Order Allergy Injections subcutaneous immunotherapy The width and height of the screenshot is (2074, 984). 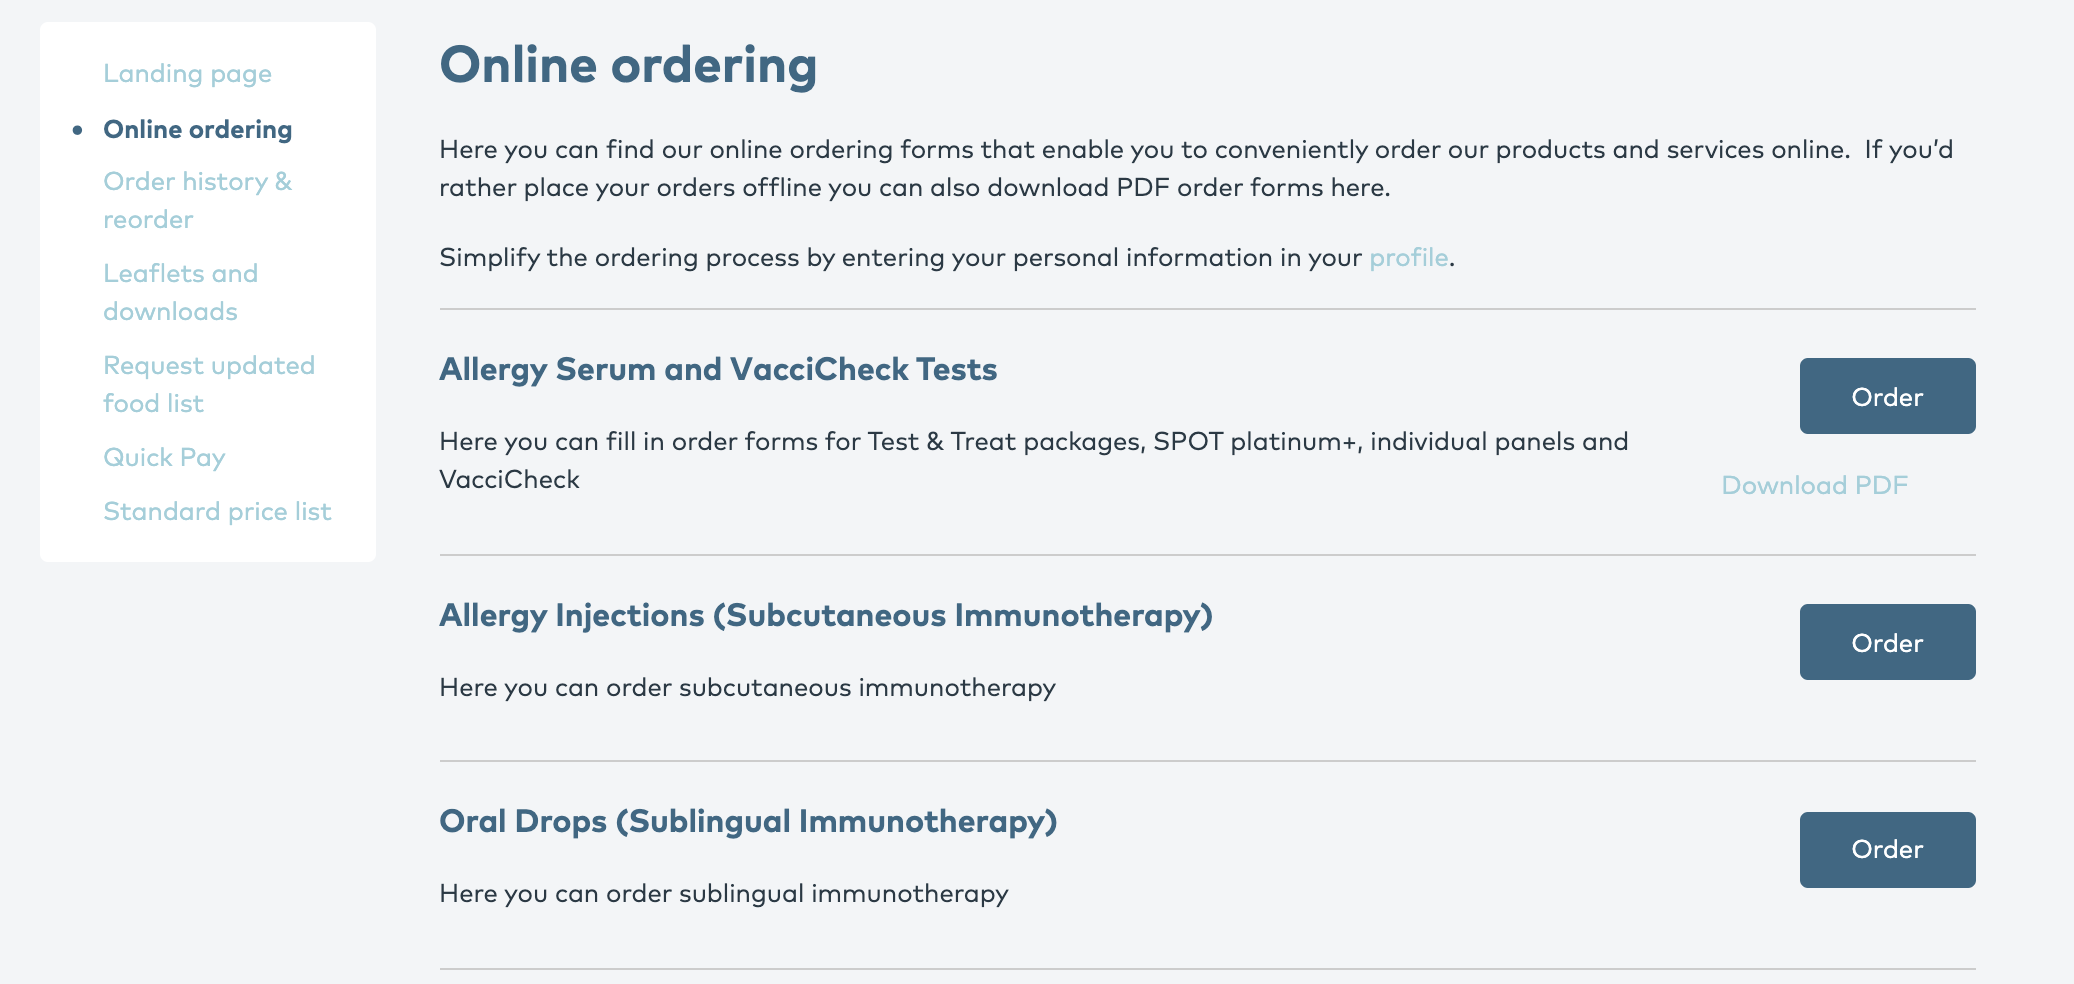1887,642
